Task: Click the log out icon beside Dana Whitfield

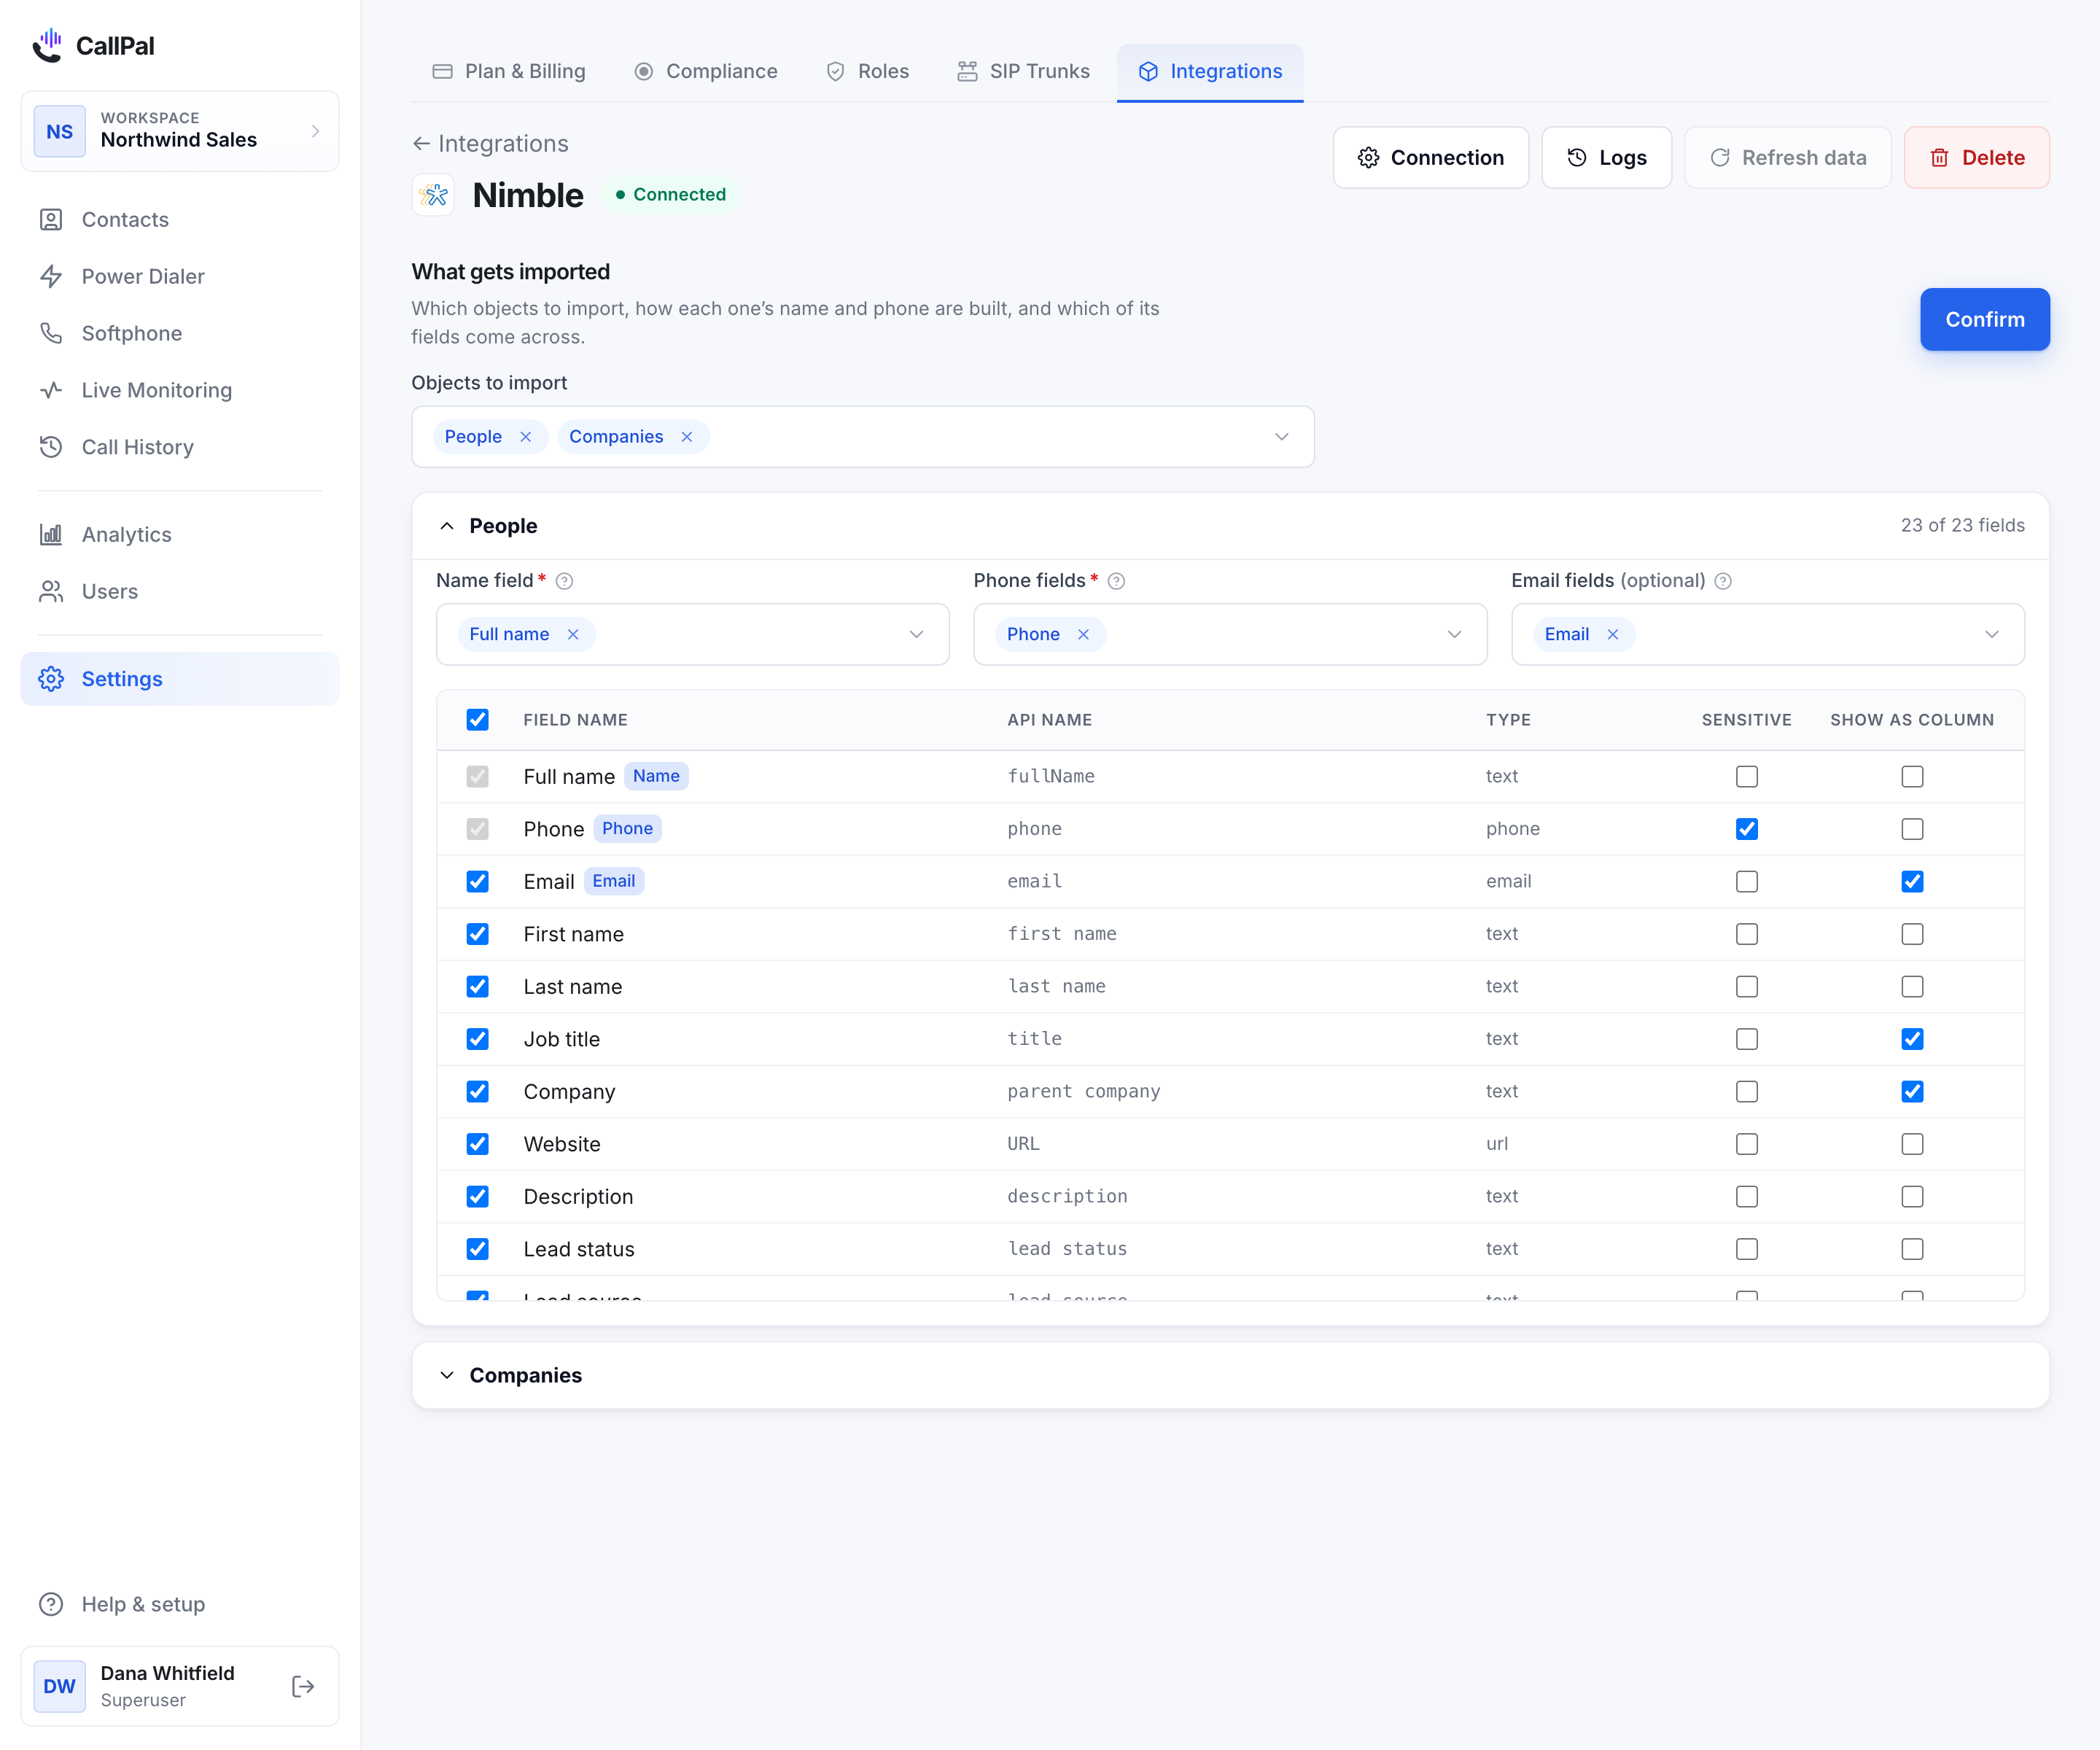Action: [303, 1686]
